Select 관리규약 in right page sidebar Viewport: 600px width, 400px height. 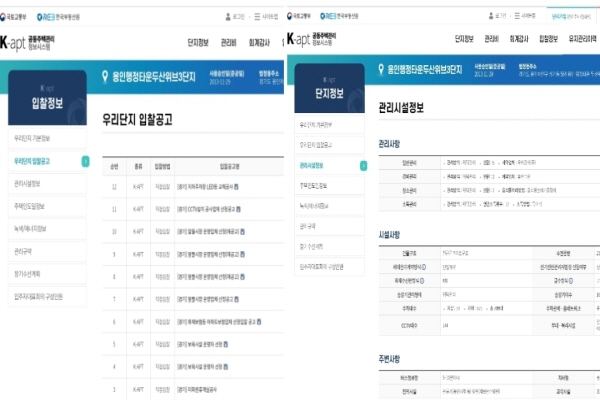pos(329,226)
